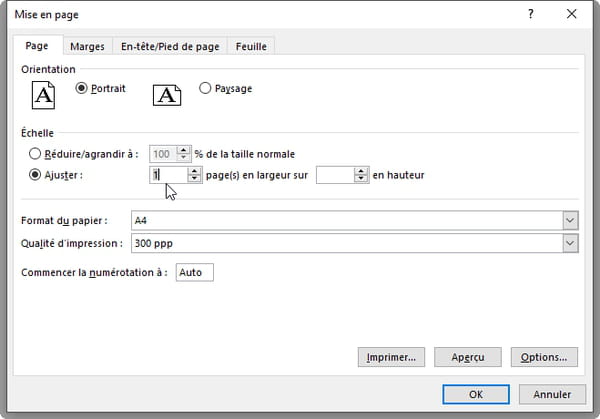Open the Format du papier dropdown

570,220
